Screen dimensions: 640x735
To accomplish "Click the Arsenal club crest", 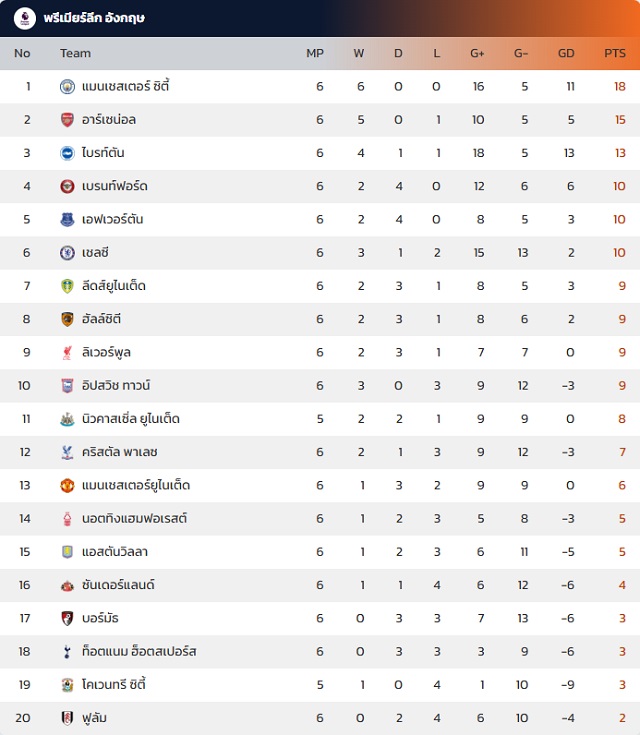I will 68,120.
